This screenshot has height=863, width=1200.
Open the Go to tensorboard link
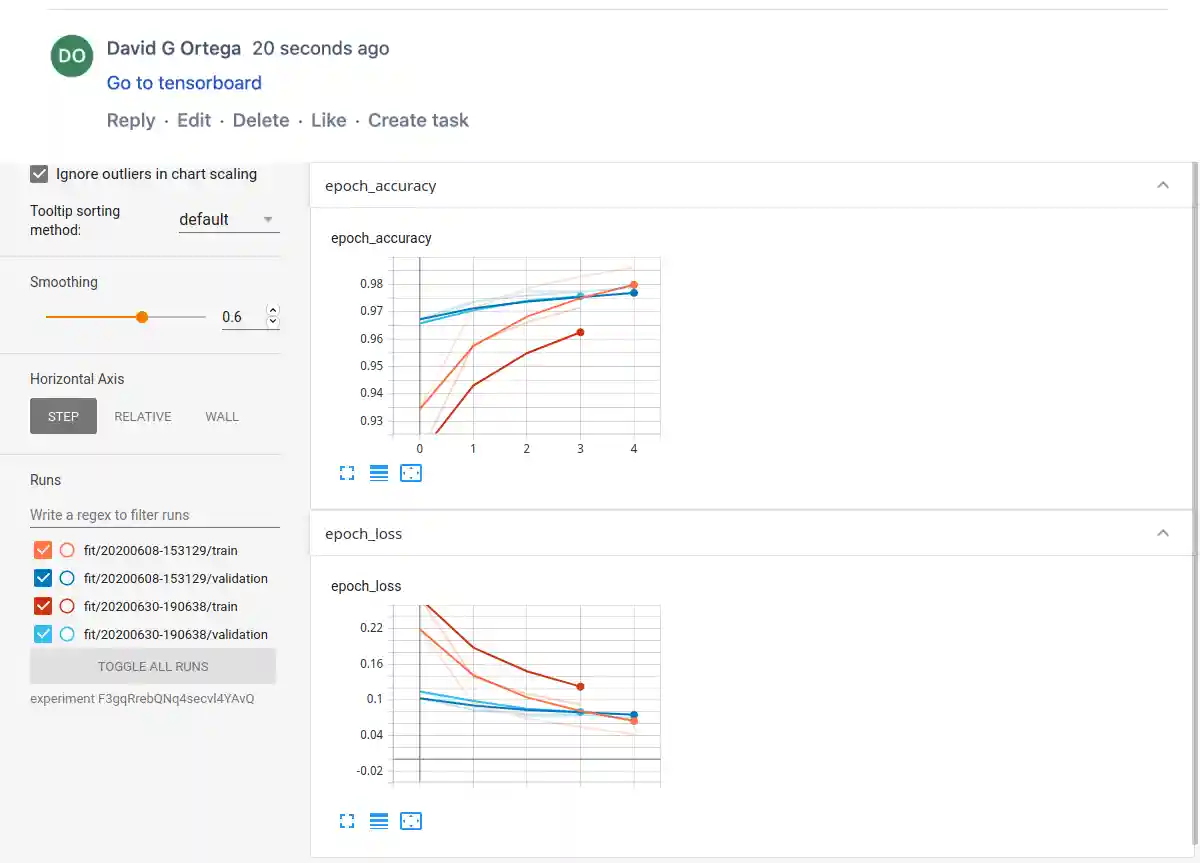point(184,82)
